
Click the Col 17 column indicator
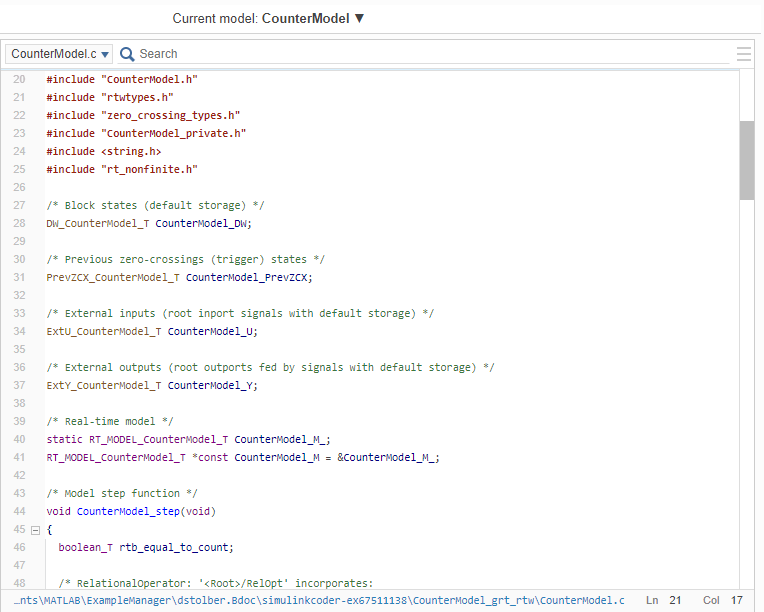point(723,600)
